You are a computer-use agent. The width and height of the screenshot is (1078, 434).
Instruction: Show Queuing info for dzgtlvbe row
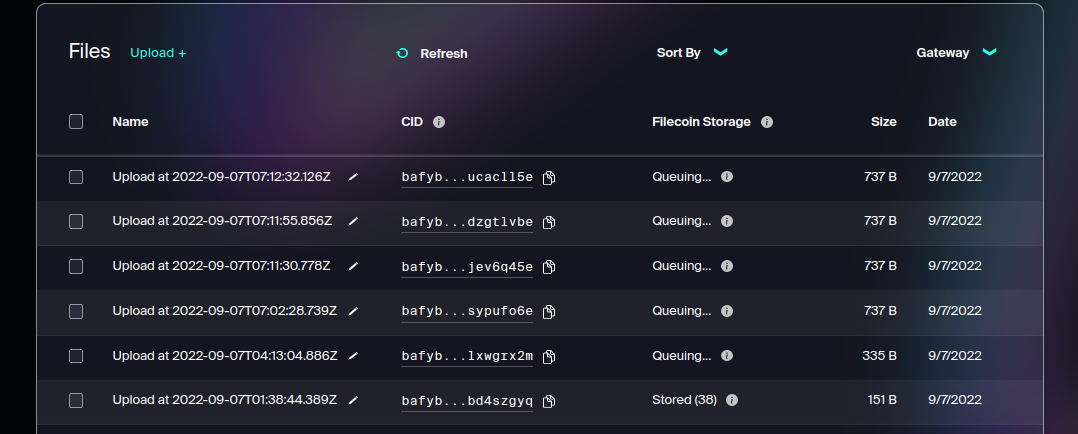point(727,221)
